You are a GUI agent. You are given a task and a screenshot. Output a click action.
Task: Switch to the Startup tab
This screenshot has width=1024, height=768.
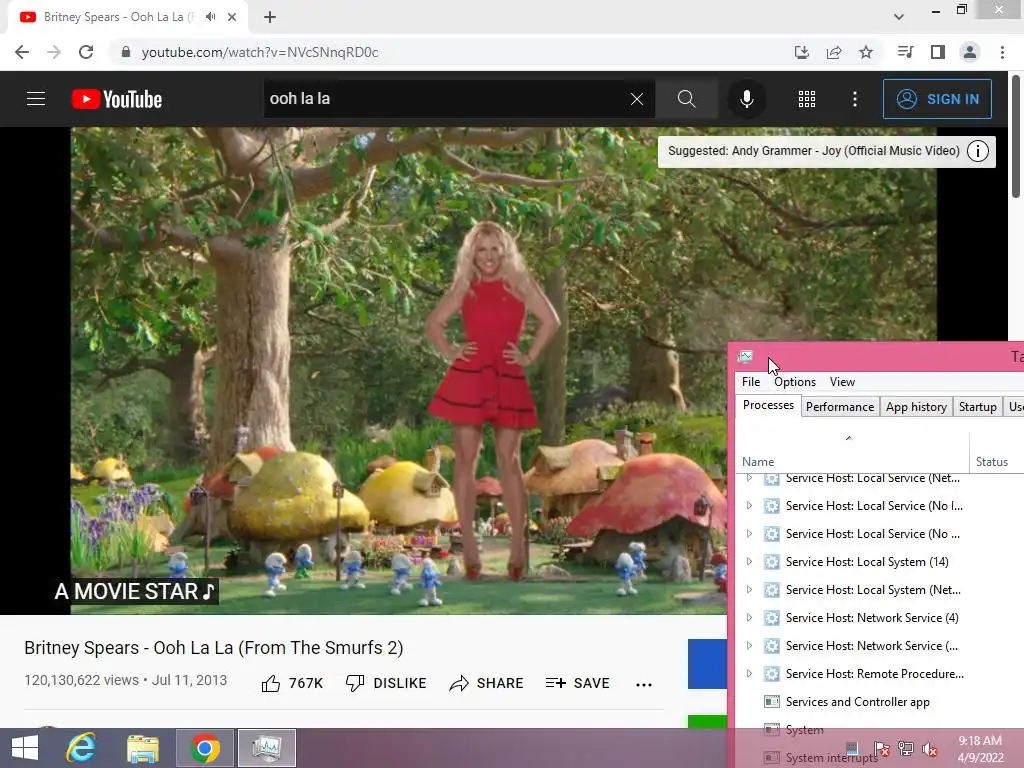click(x=978, y=407)
